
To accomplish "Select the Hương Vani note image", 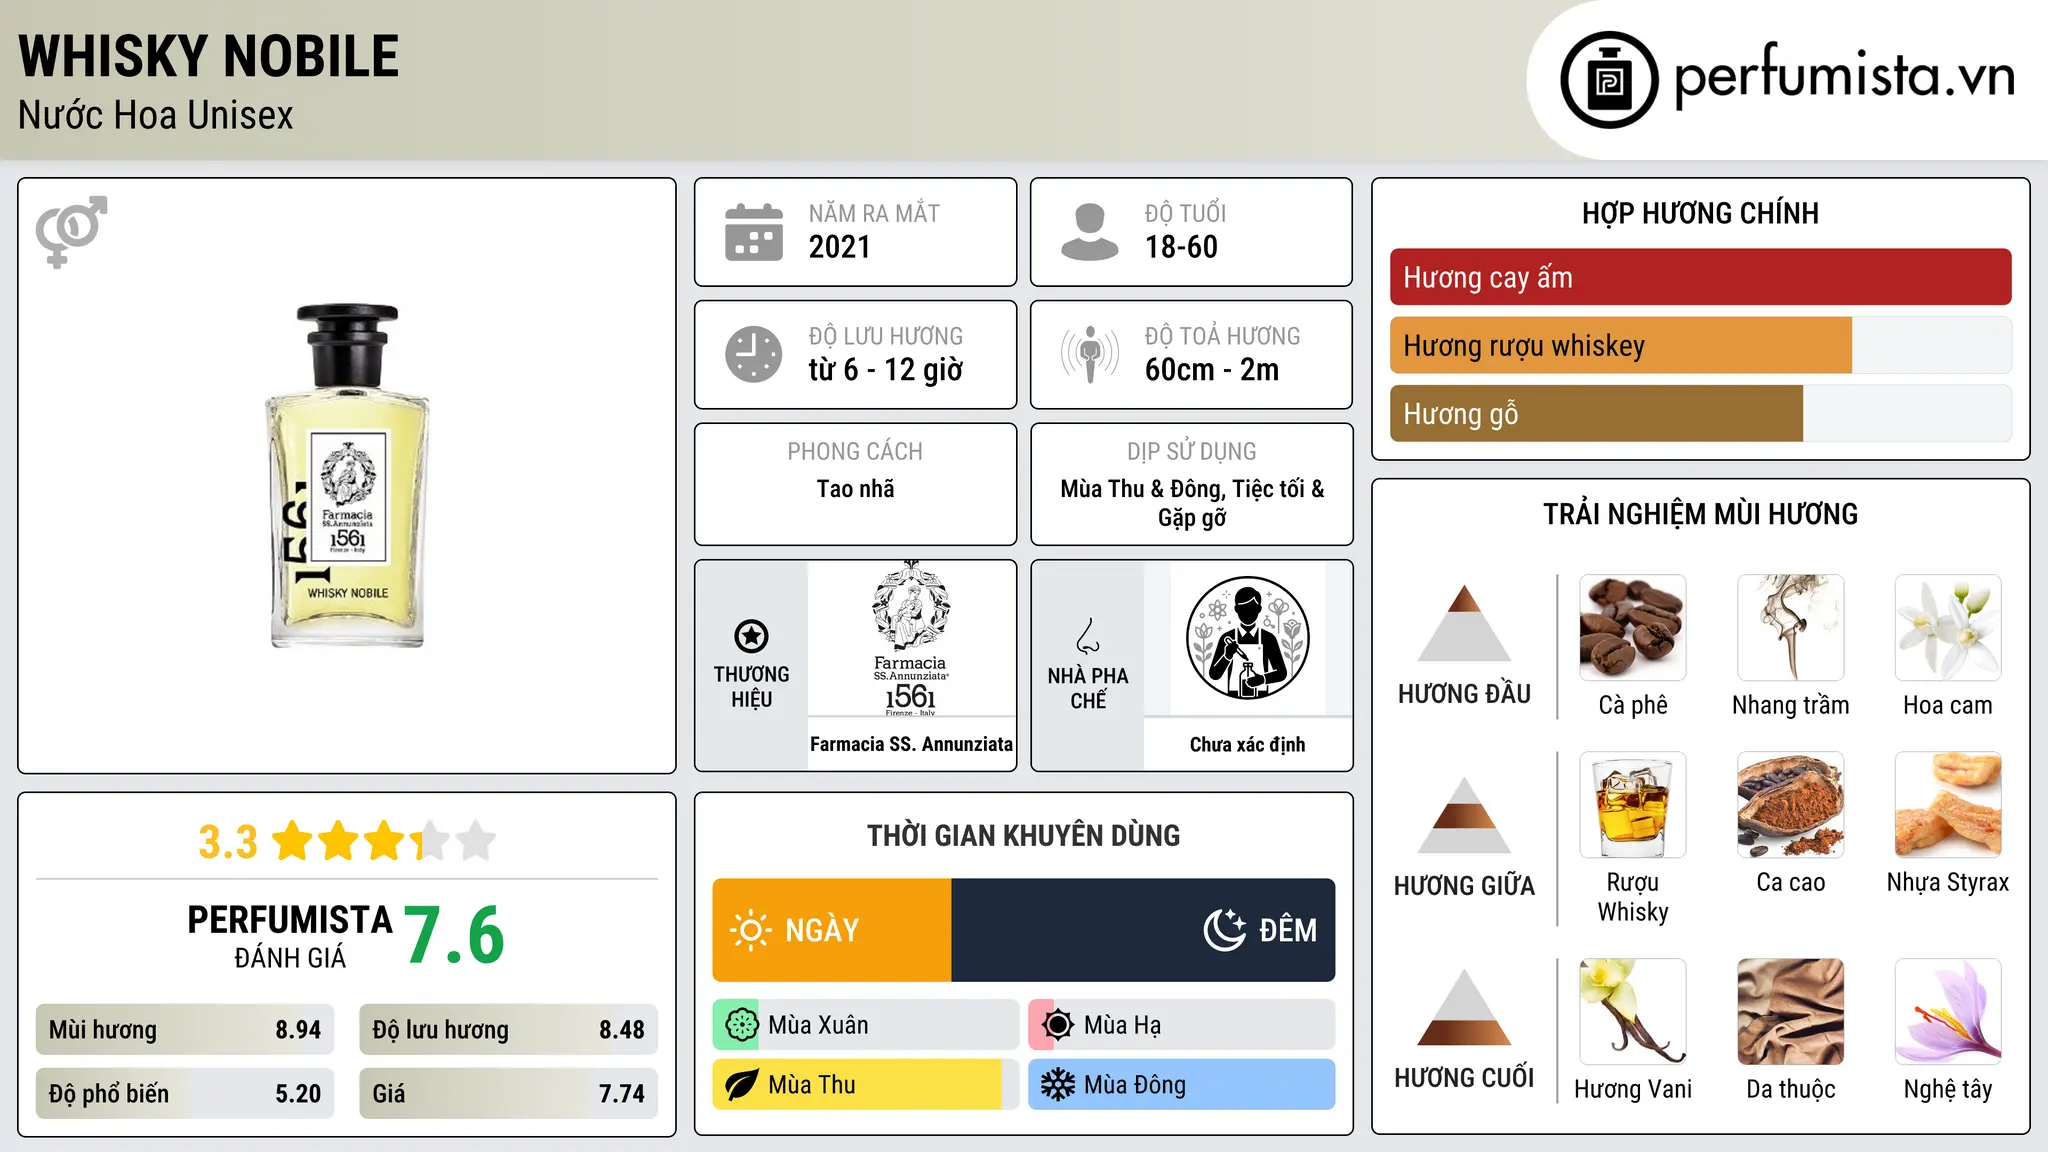I will point(1633,1012).
